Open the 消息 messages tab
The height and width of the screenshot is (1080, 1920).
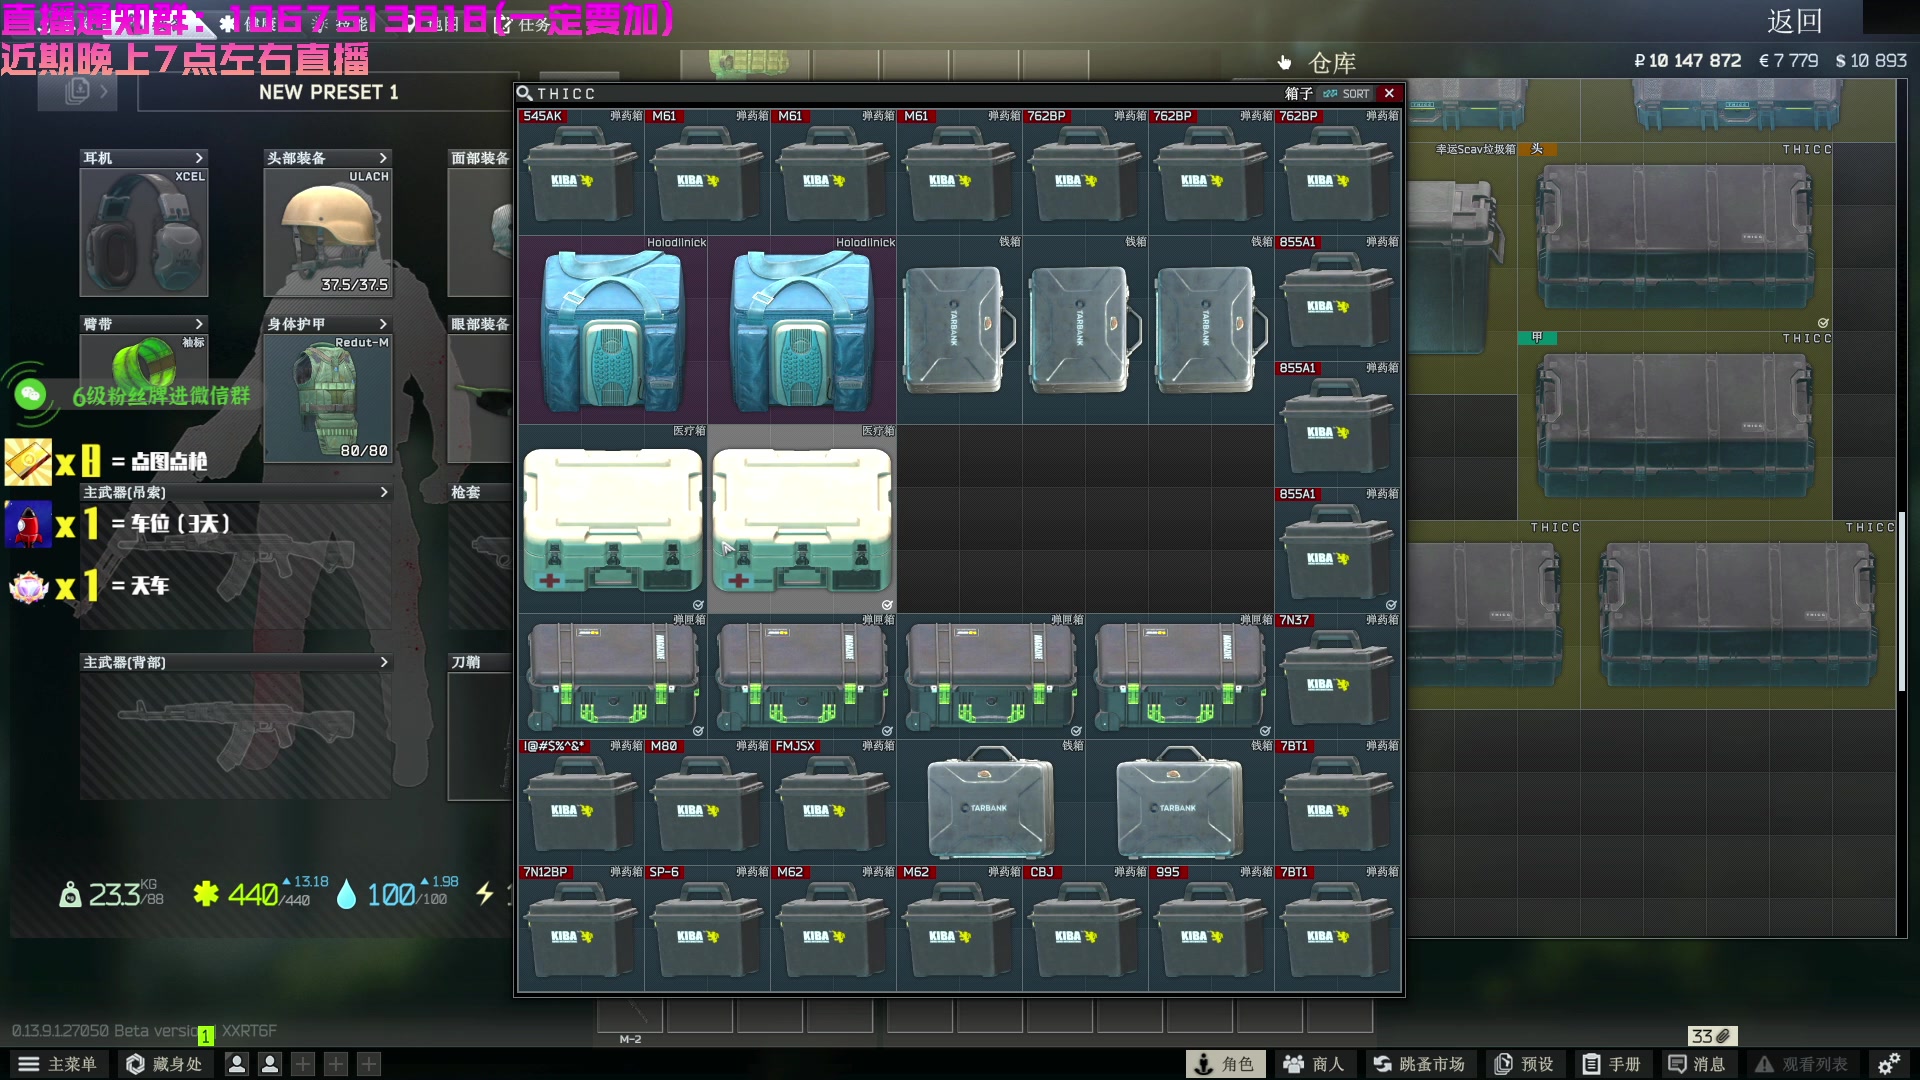pyautogui.click(x=1697, y=1064)
